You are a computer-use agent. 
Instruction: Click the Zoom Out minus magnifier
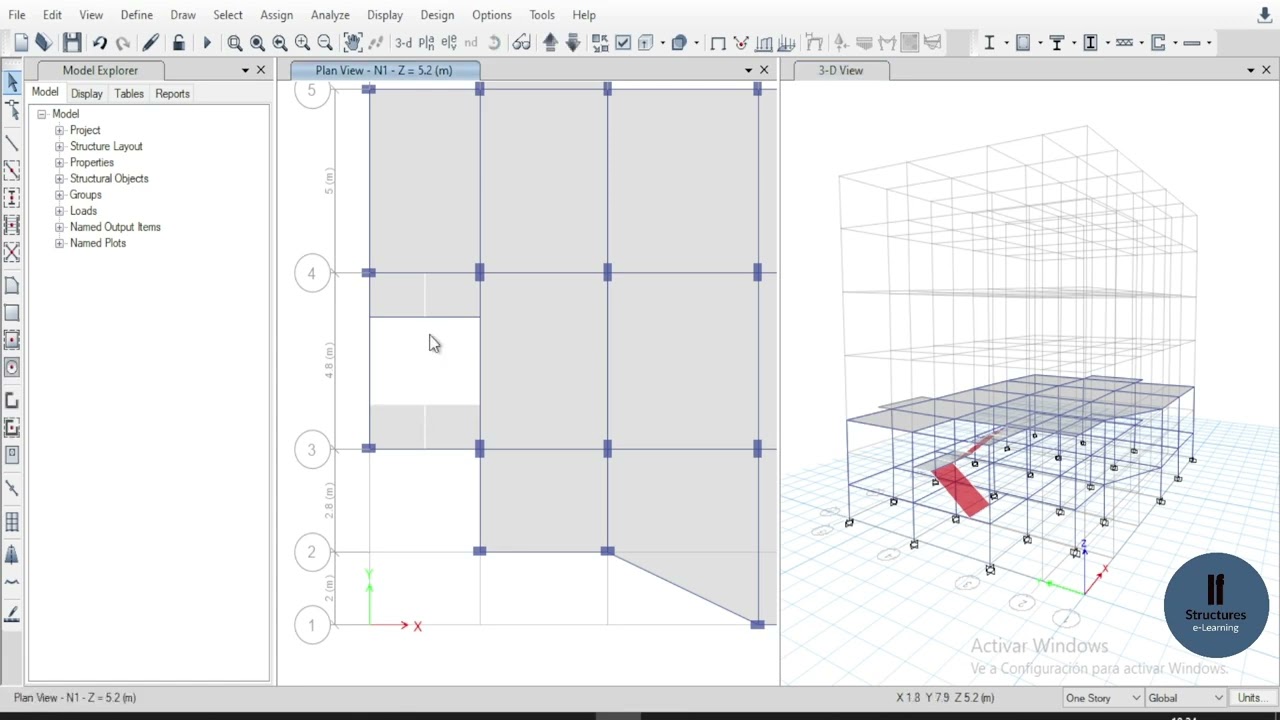pyautogui.click(x=325, y=42)
